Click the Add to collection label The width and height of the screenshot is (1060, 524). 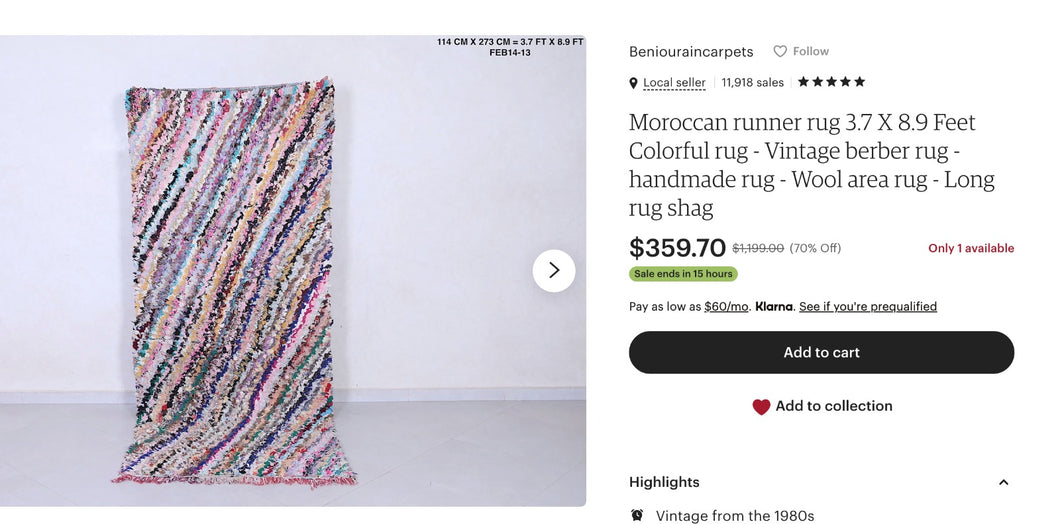pos(834,406)
